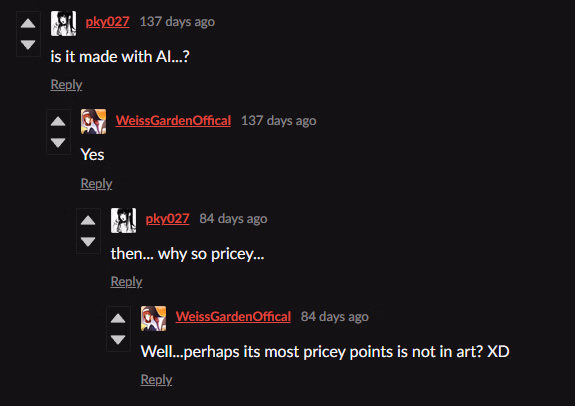Open WeissGardenOffical avatar on last comment

154,318
